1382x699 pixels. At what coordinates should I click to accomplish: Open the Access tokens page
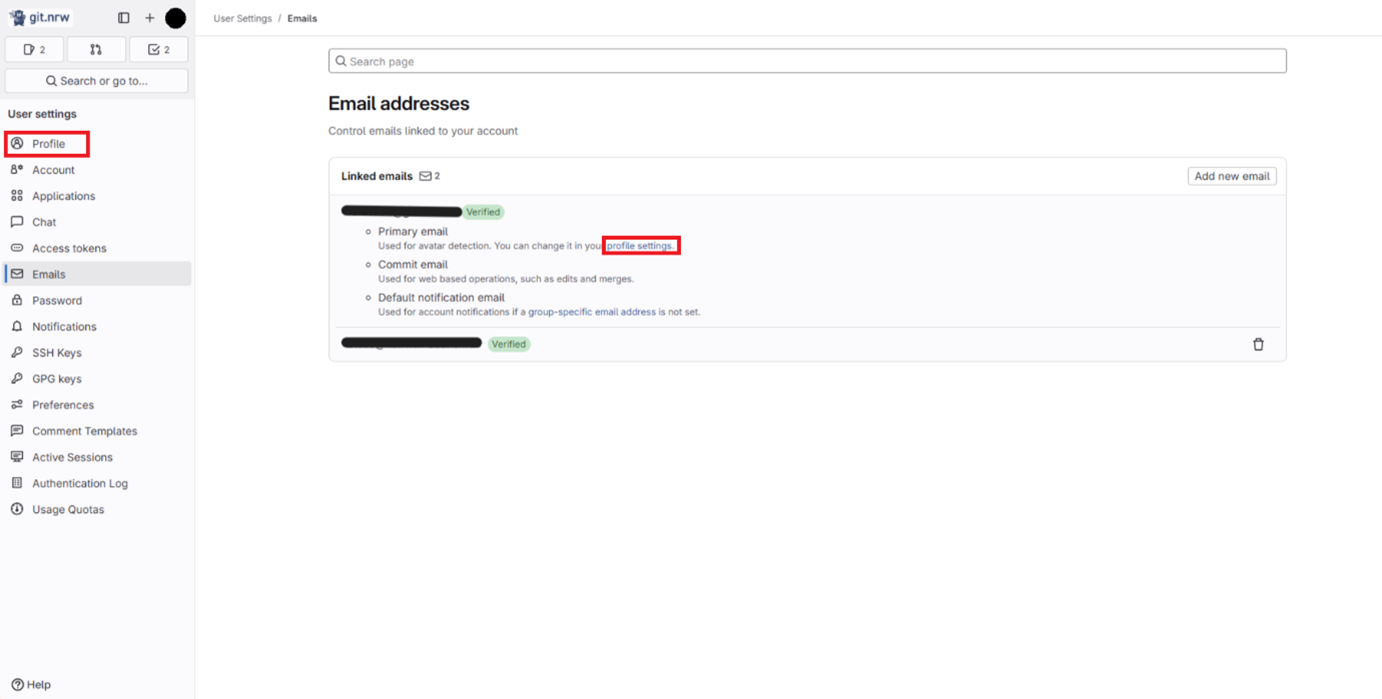point(67,247)
